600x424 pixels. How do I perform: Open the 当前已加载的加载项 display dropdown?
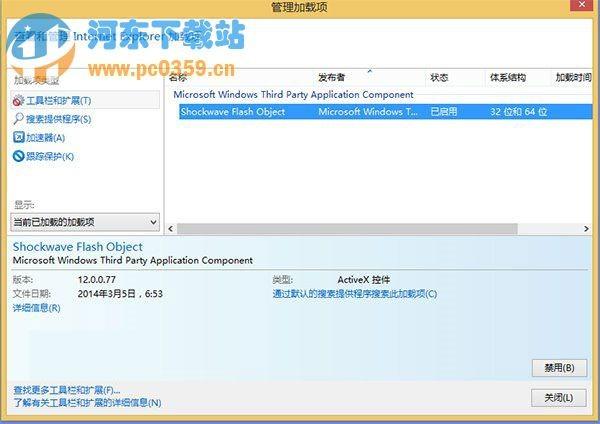[85, 222]
